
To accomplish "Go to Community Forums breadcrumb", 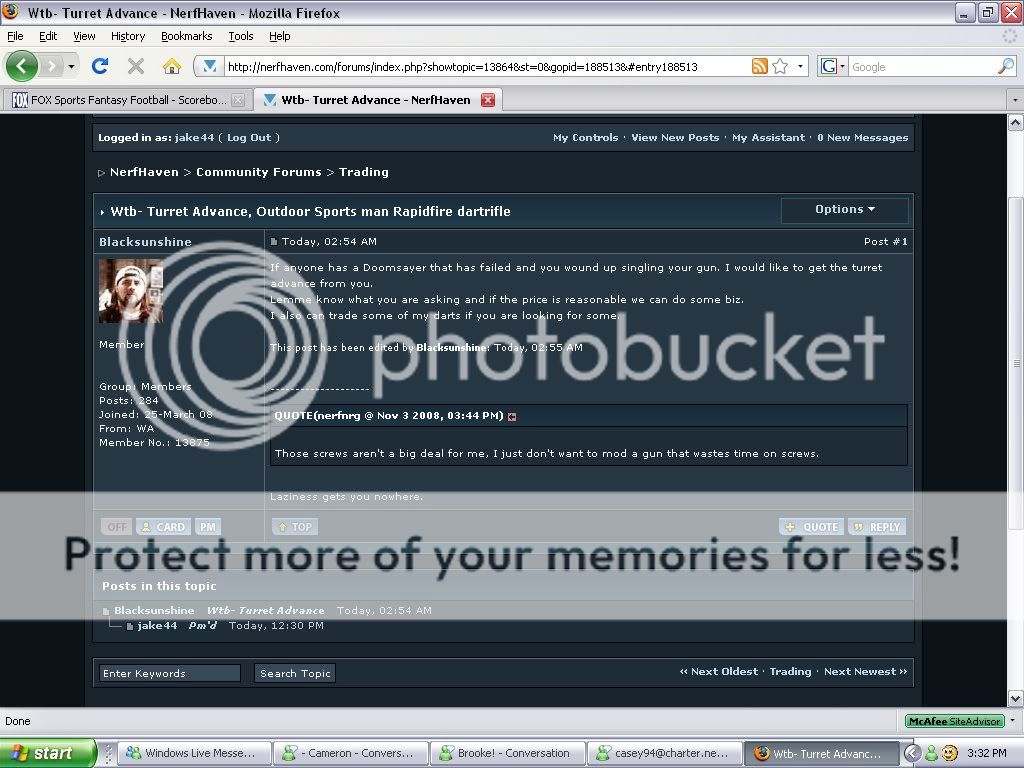I will pyautogui.click(x=259, y=172).
